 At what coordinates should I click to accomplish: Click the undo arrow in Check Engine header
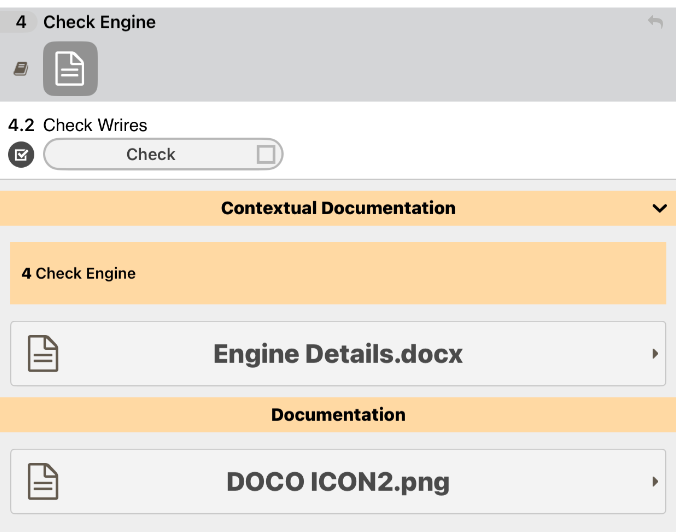[655, 22]
